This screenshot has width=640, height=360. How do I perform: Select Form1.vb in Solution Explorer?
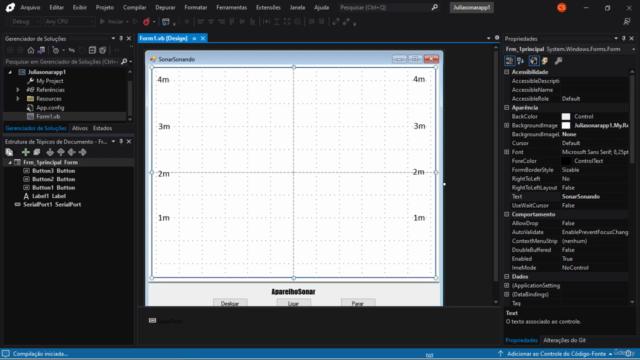(48, 117)
